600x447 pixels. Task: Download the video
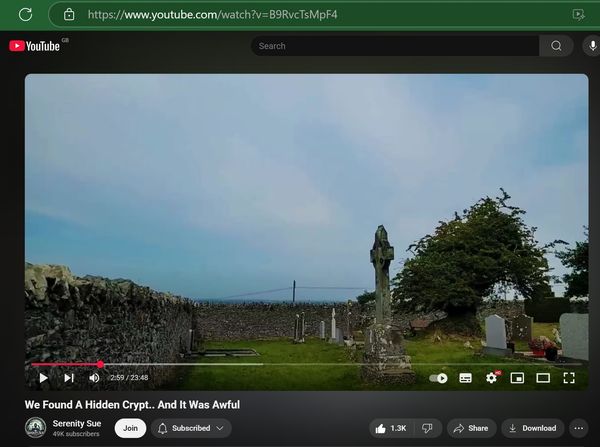click(533, 428)
